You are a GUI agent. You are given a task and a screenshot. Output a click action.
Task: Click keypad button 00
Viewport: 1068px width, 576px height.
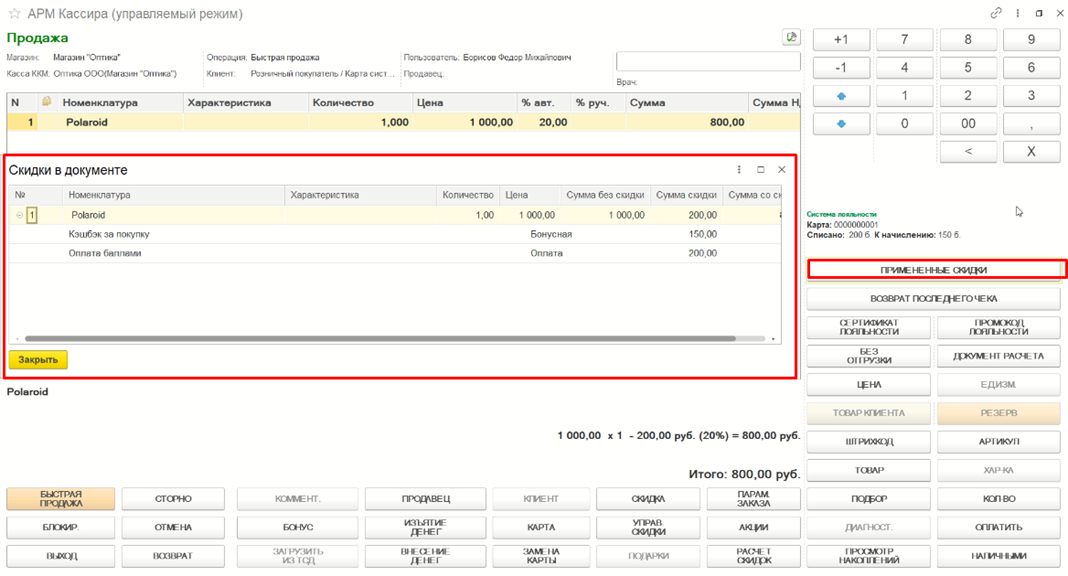coord(968,124)
